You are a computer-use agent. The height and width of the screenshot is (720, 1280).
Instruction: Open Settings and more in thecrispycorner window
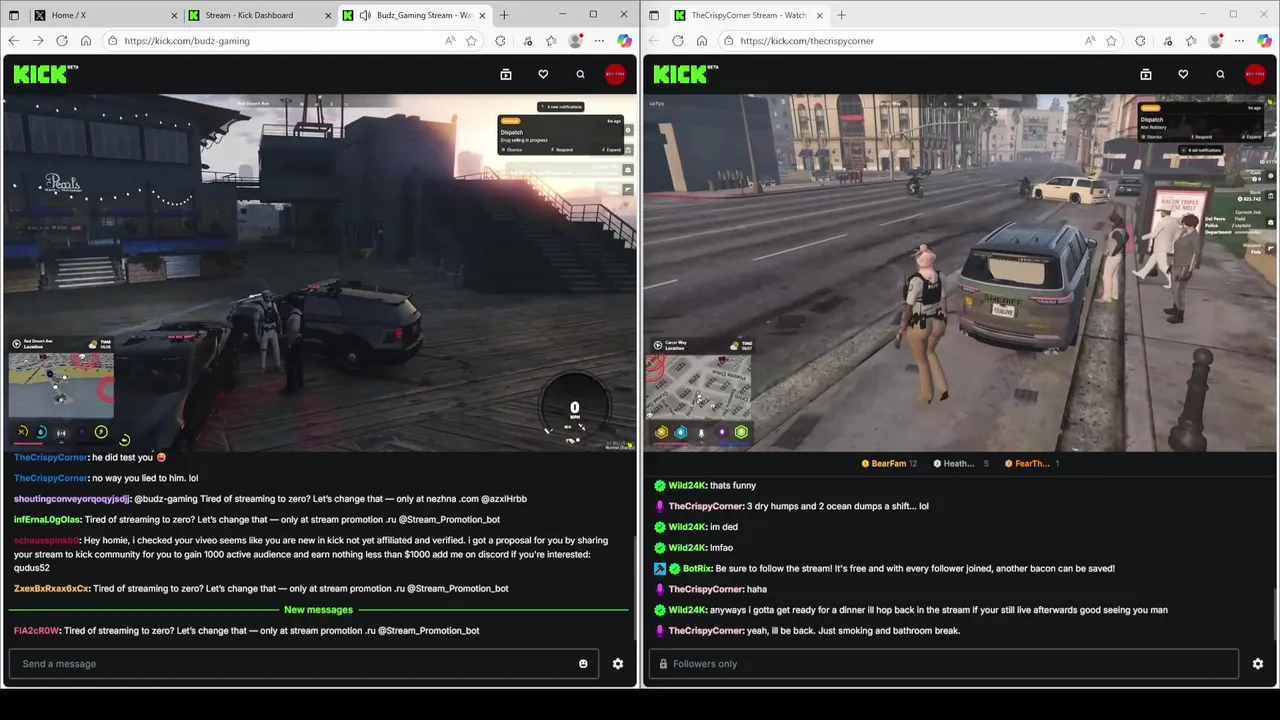[x=1239, y=41]
